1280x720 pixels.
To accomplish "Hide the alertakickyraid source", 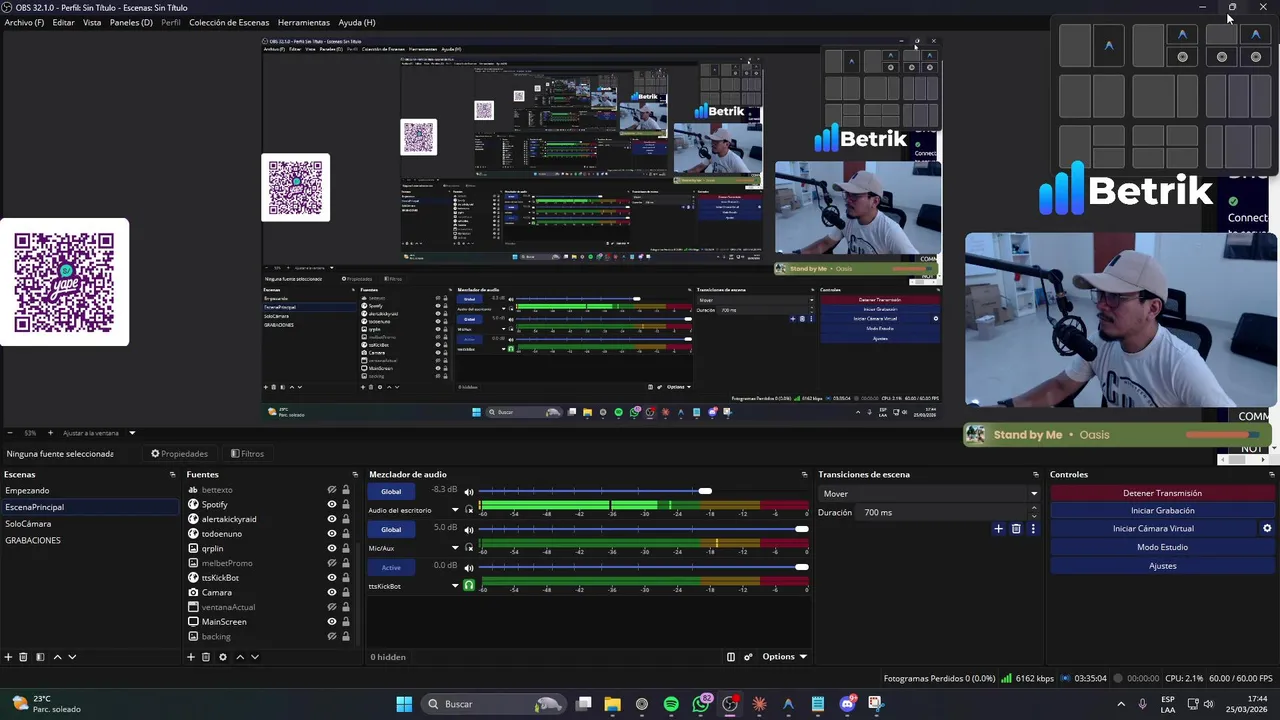I will 332,519.
